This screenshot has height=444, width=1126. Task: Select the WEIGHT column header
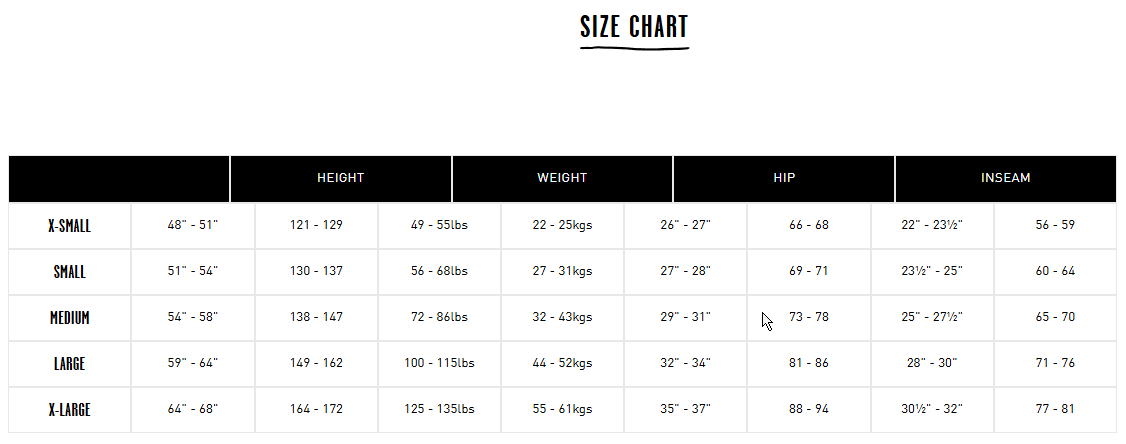point(562,178)
